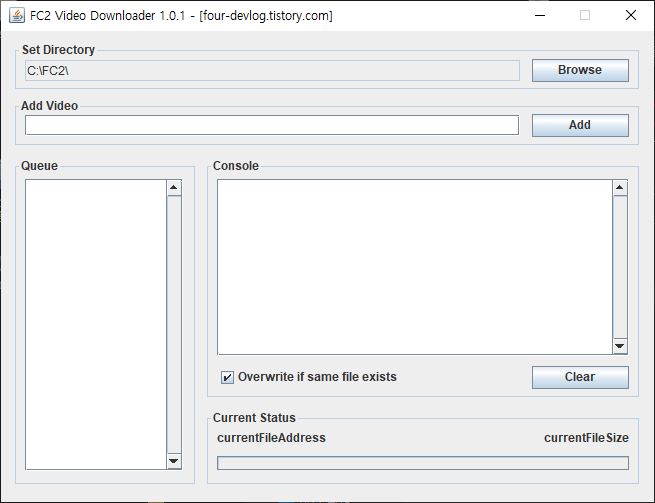Clear the console output
Viewport: 655px width, 503px height.
coord(580,377)
